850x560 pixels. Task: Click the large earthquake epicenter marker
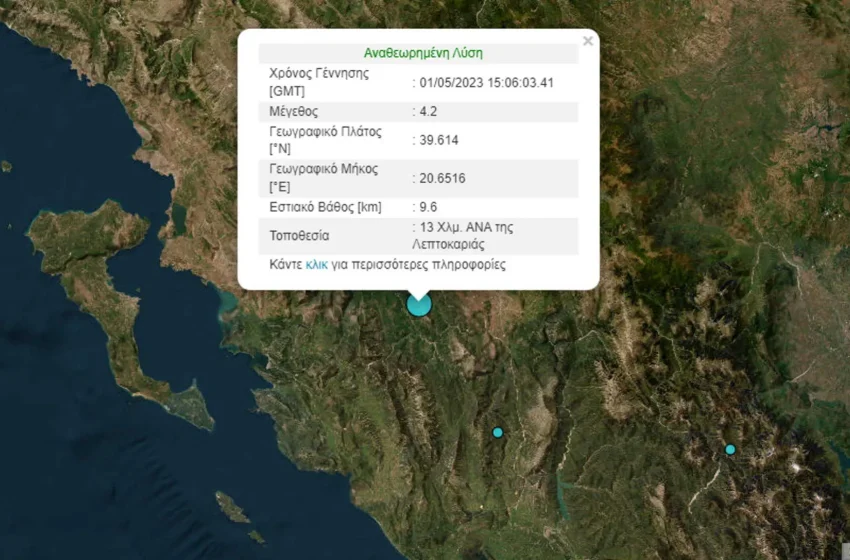[x=419, y=305]
